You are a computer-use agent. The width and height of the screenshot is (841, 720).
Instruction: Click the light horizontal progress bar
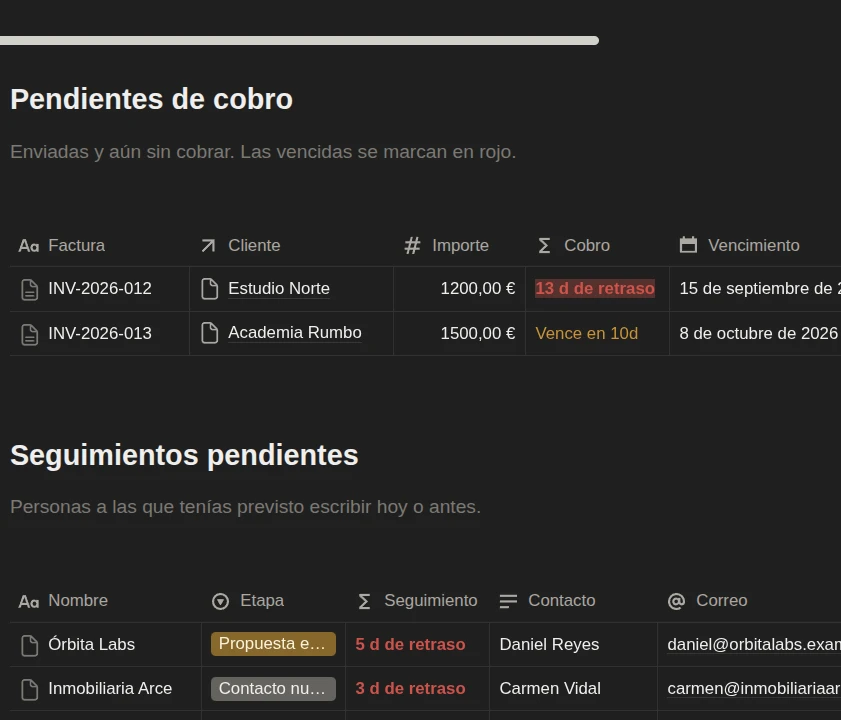tap(299, 40)
